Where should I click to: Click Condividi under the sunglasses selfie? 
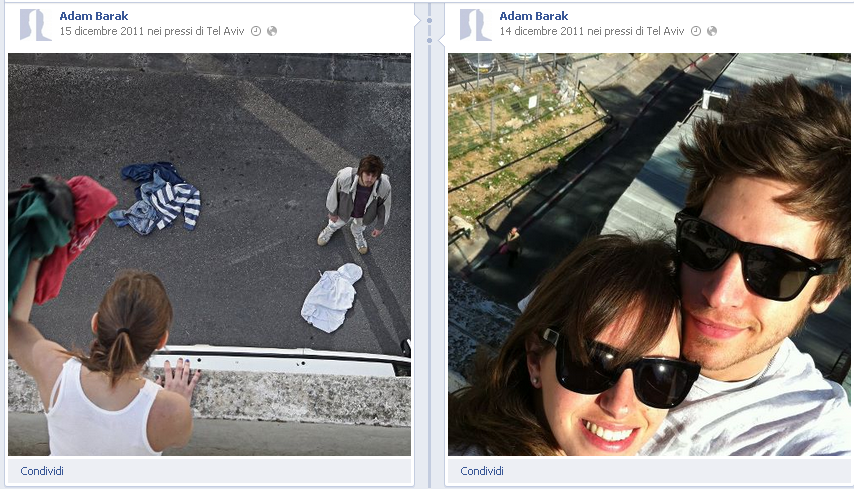(x=482, y=471)
